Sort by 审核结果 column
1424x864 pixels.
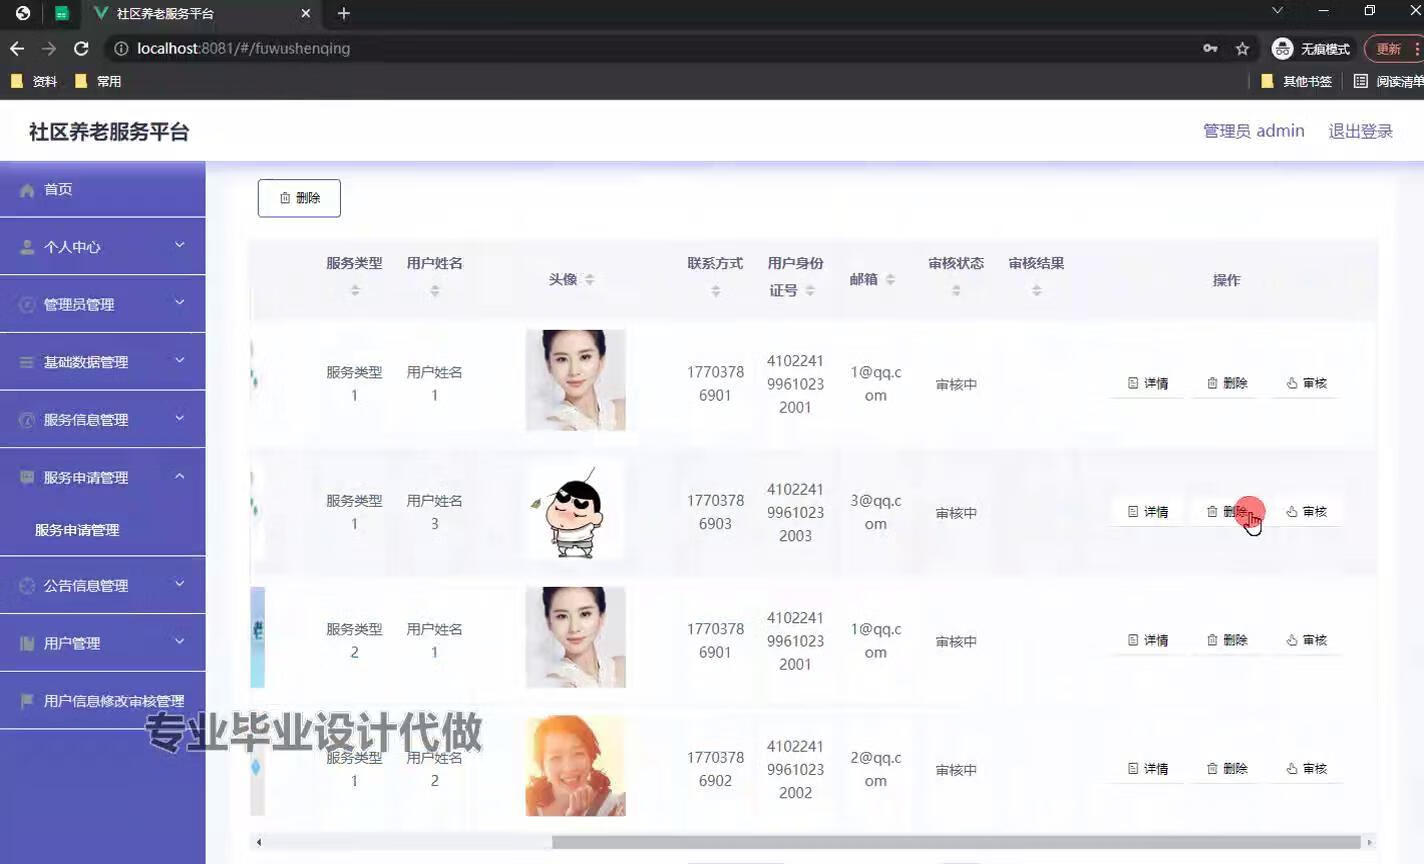click(x=1036, y=290)
